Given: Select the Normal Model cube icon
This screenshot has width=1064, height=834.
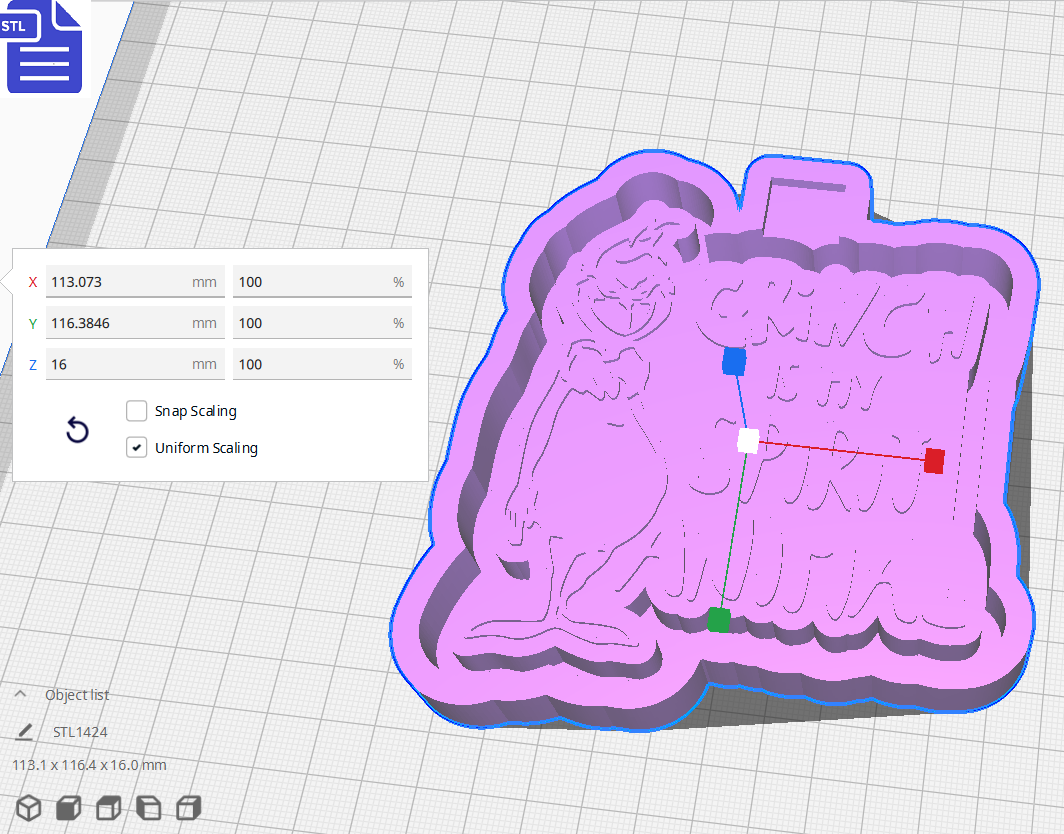Looking at the screenshot, I should (x=27, y=807).
